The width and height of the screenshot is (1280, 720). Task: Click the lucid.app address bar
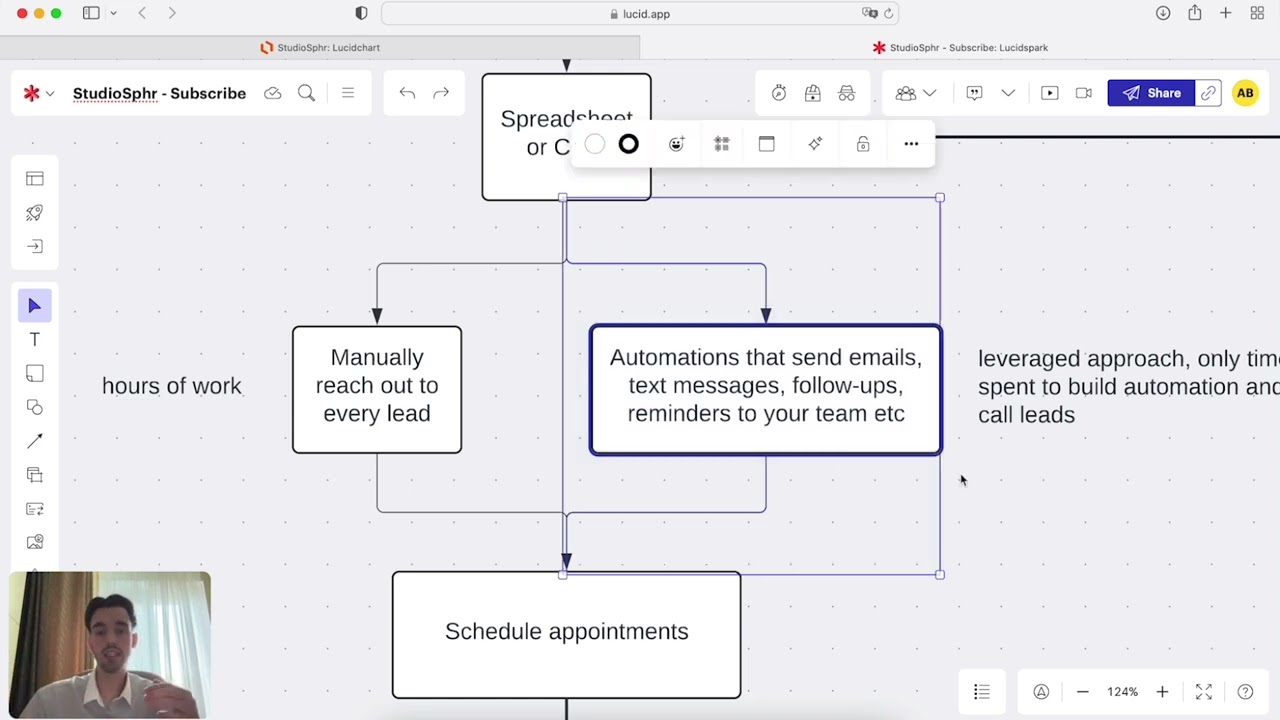(x=640, y=14)
